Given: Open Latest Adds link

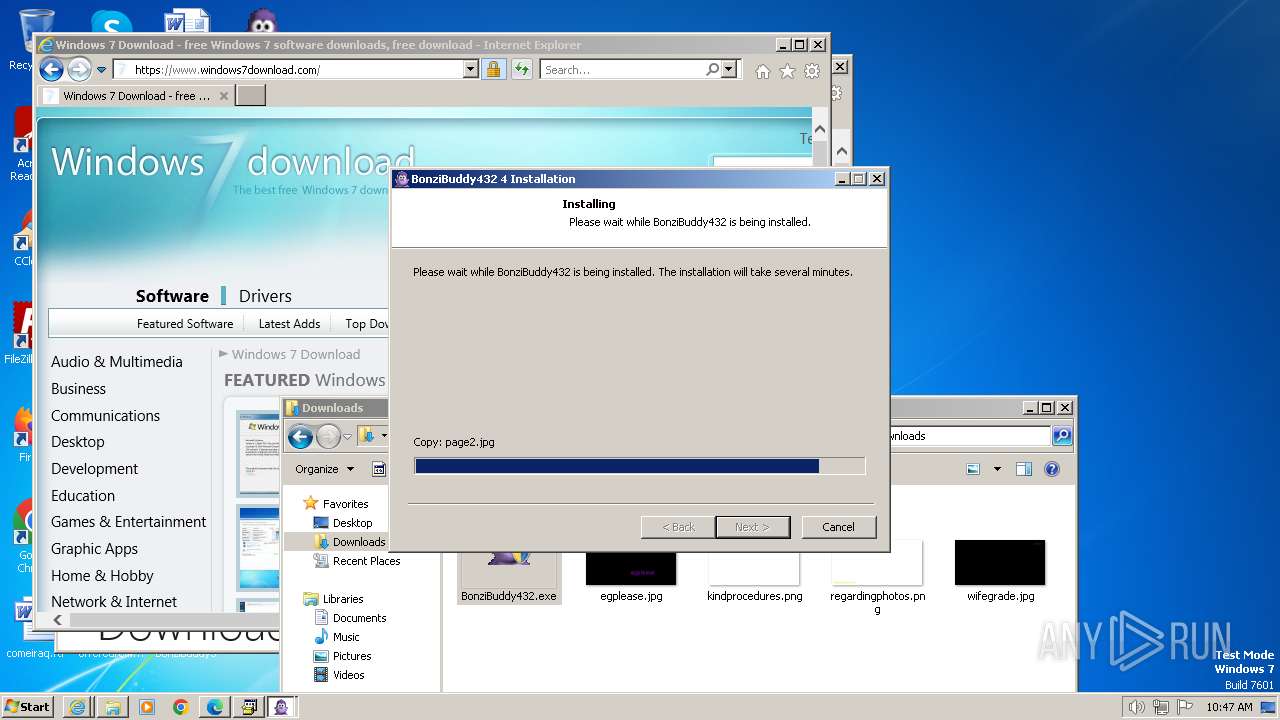Looking at the screenshot, I should [x=289, y=323].
